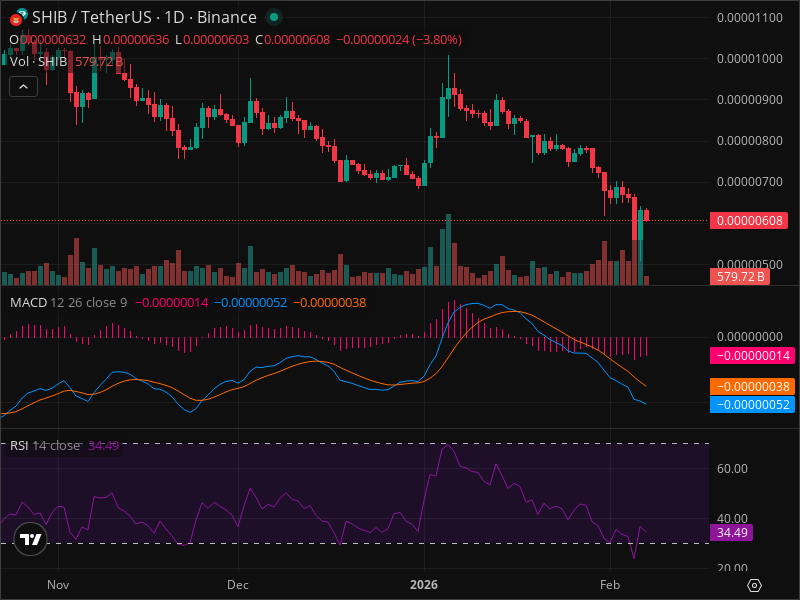The image size is (800, 600).
Task: Click the current price label 0.00000608
Action: [x=749, y=221]
